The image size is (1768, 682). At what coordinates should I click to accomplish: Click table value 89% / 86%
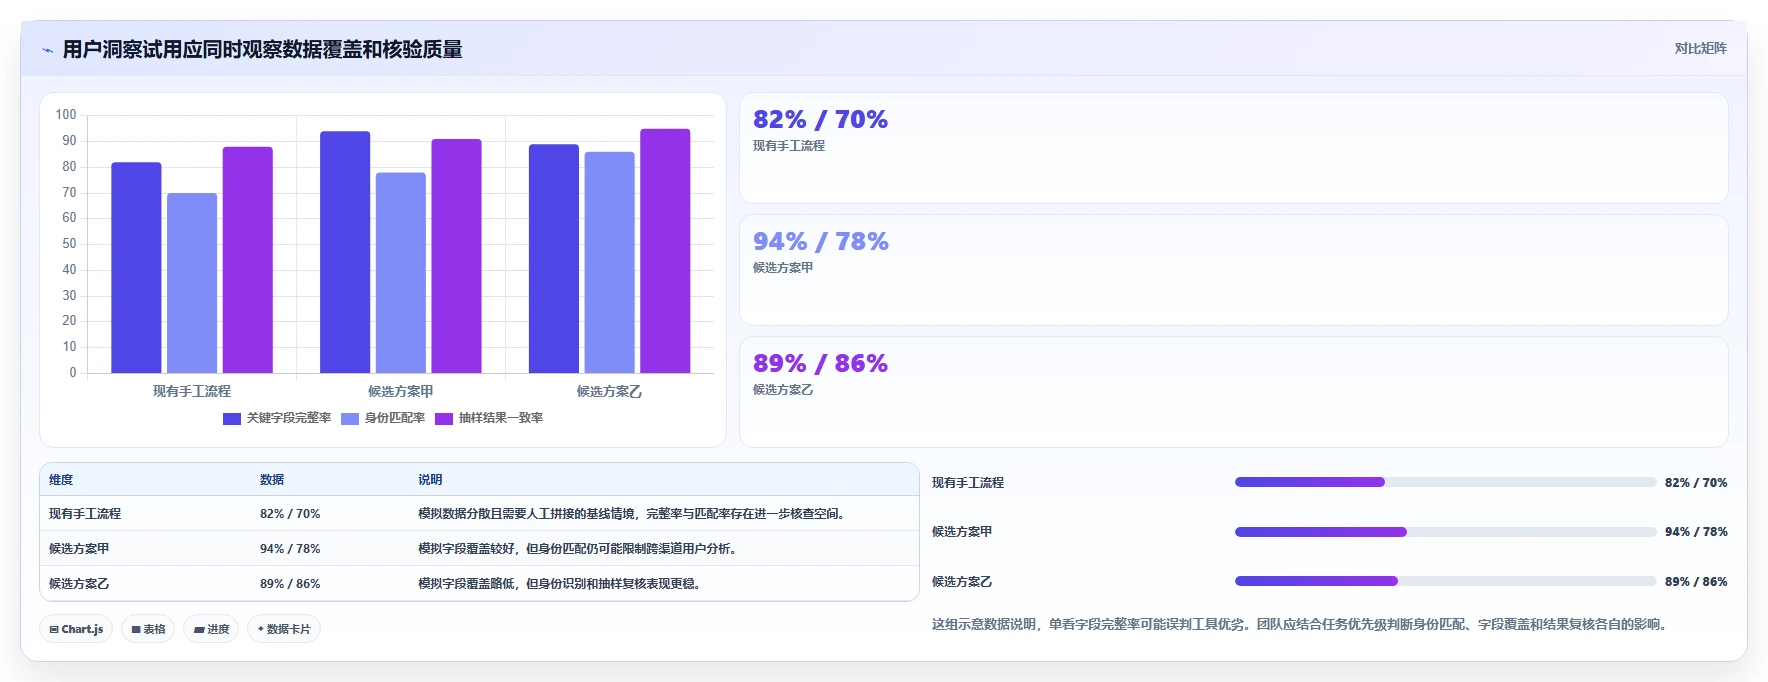coord(290,584)
